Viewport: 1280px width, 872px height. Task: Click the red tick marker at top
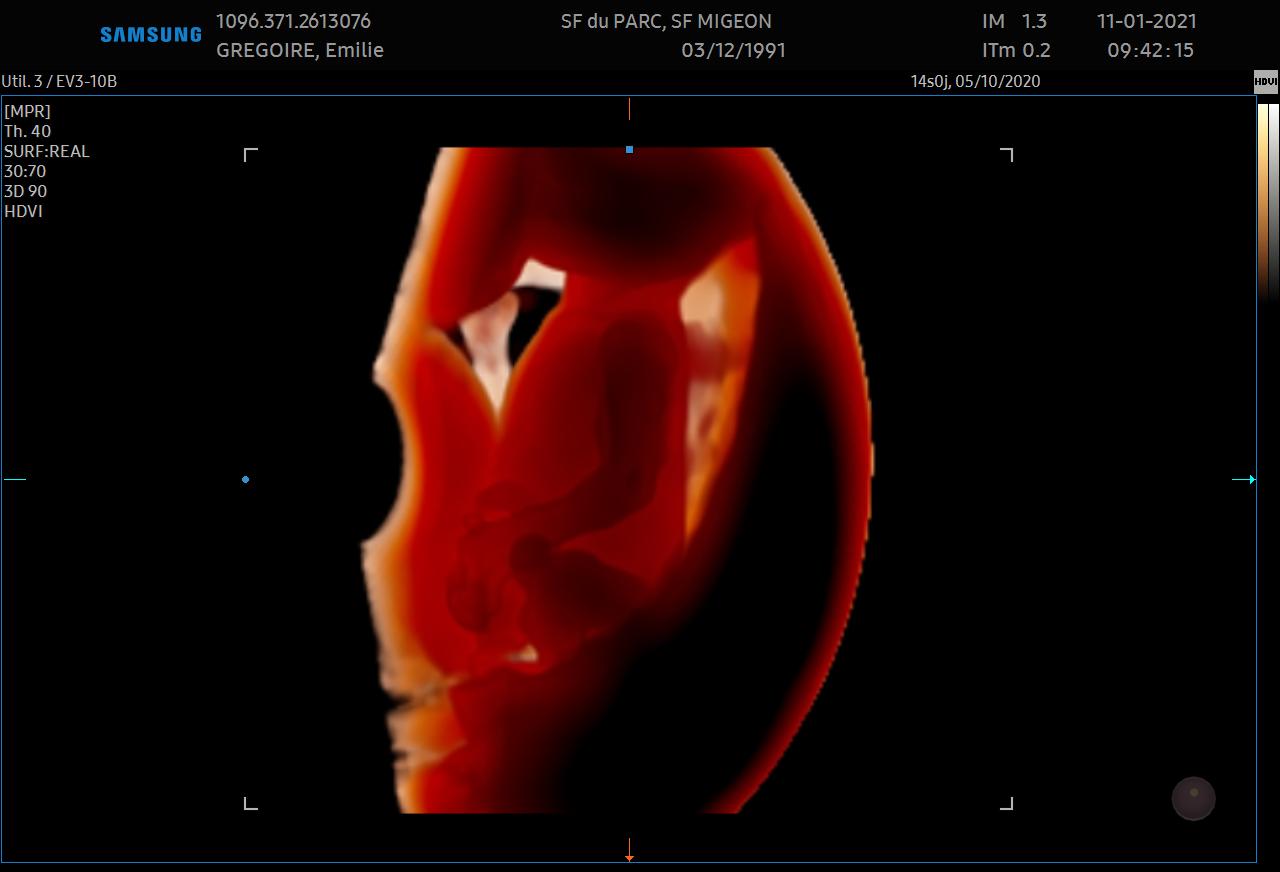click(629, 109)
